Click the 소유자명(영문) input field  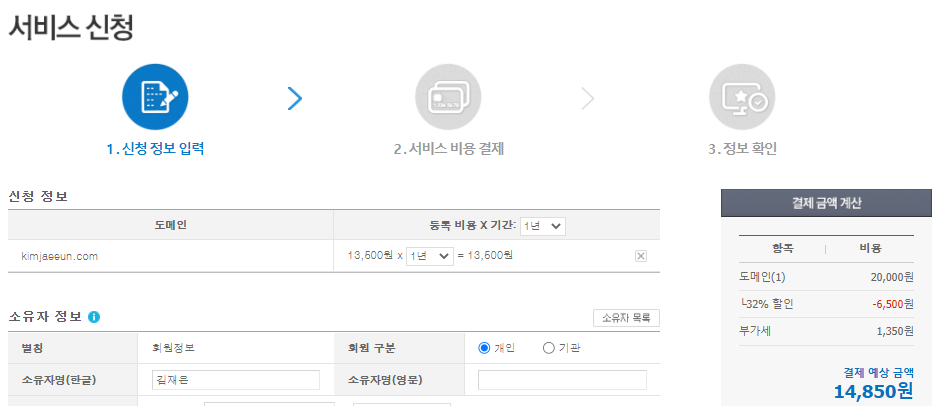(x=562, y=380)
